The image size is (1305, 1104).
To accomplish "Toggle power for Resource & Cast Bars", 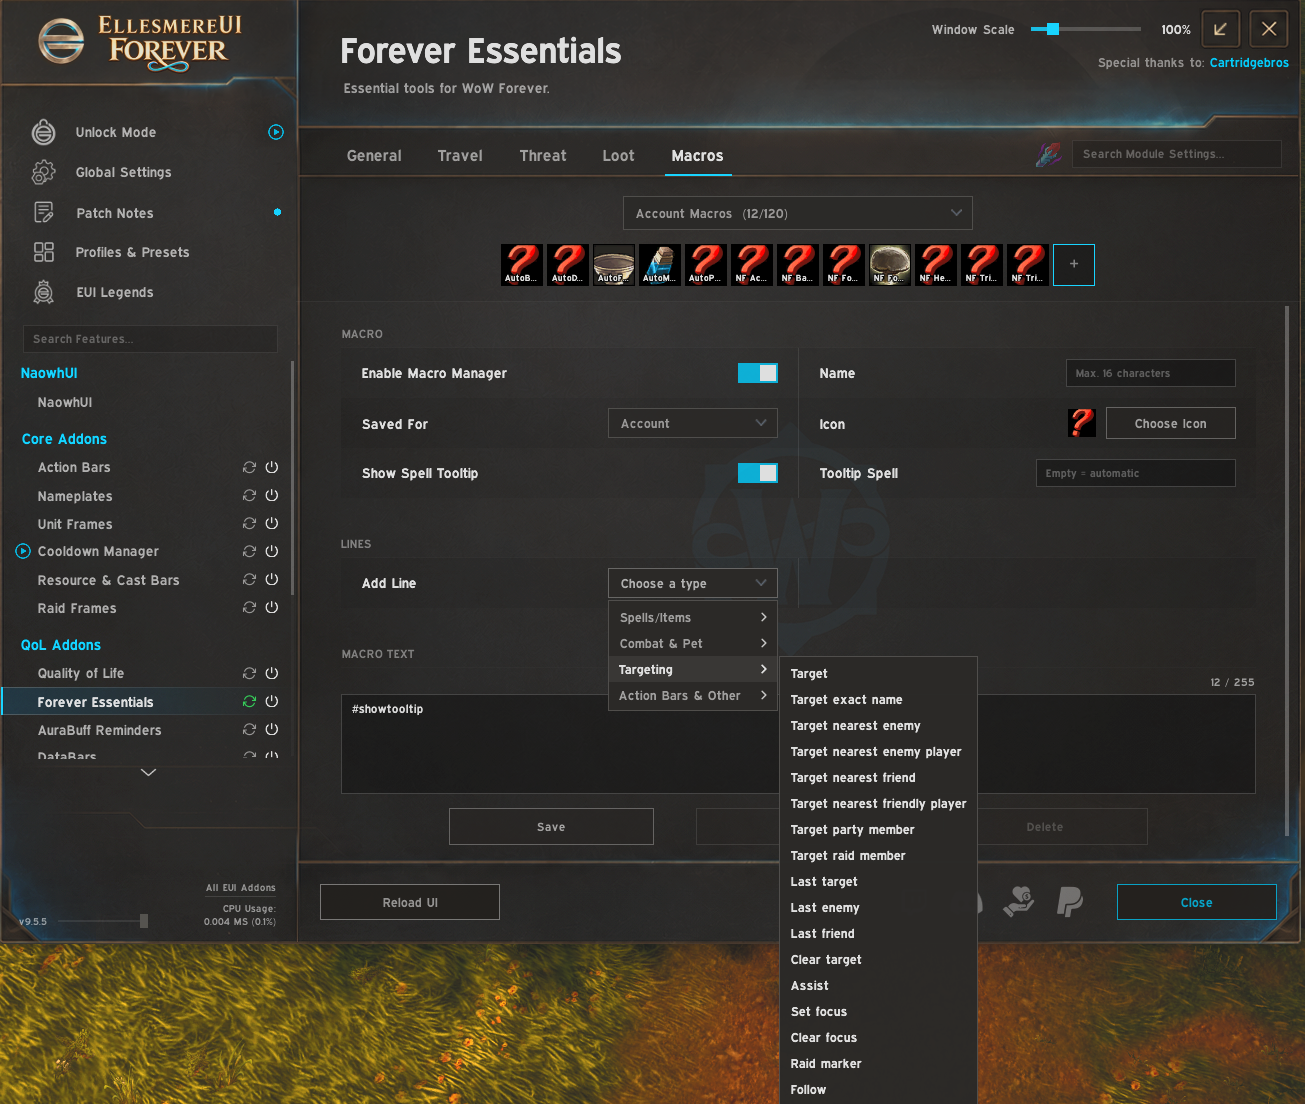I will click(x=272, y=579).
